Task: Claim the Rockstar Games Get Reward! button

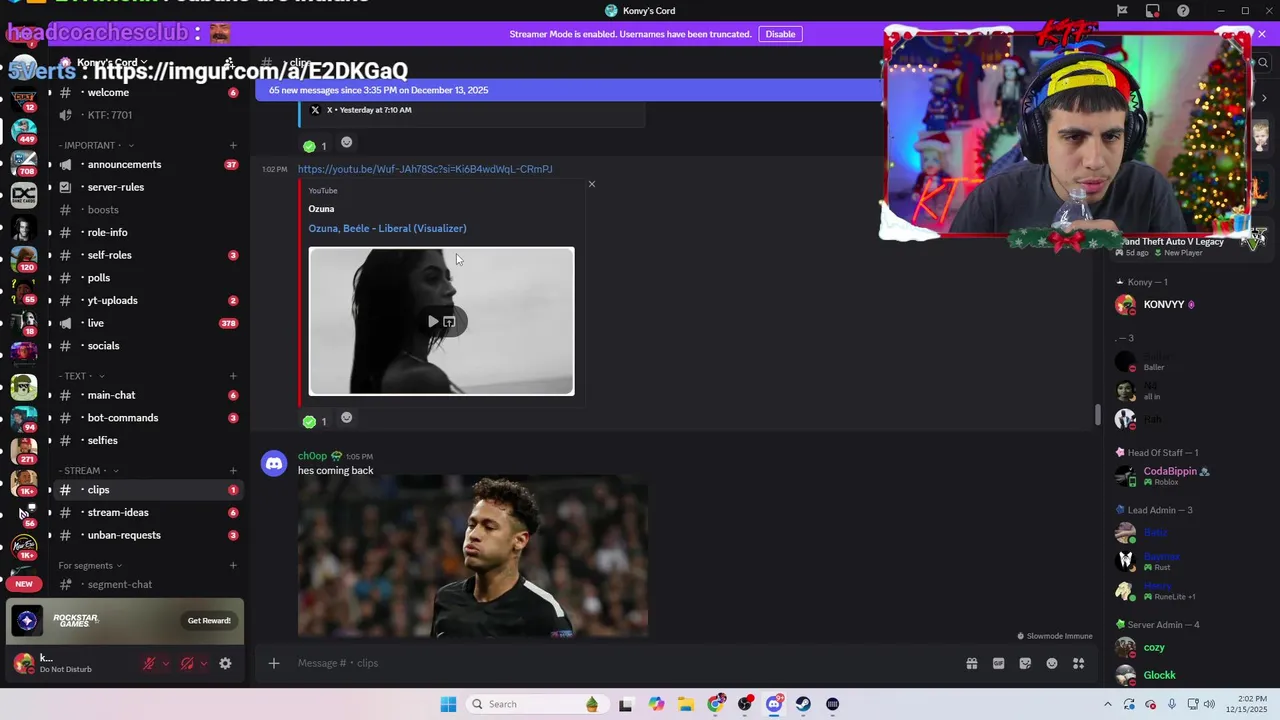Action: click(209, 621)
